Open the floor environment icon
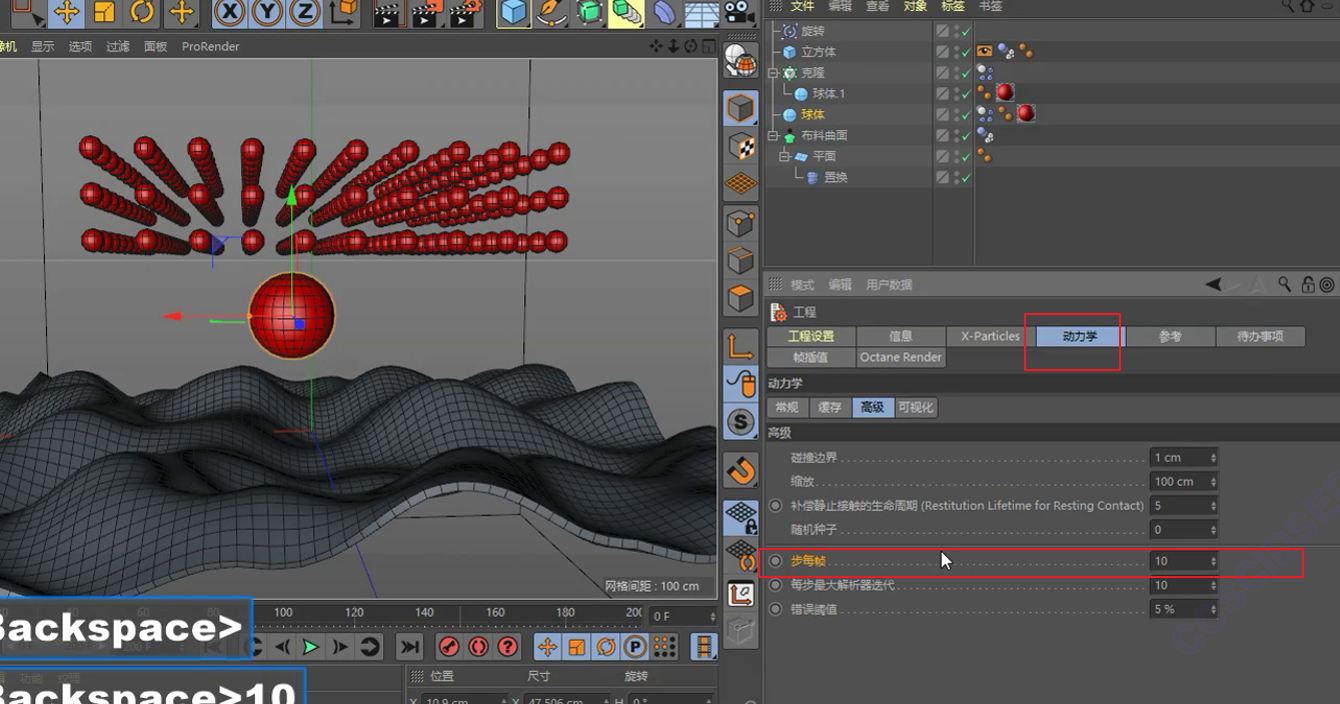Viewport: 1340px width, 704px height. pos(702,13)
